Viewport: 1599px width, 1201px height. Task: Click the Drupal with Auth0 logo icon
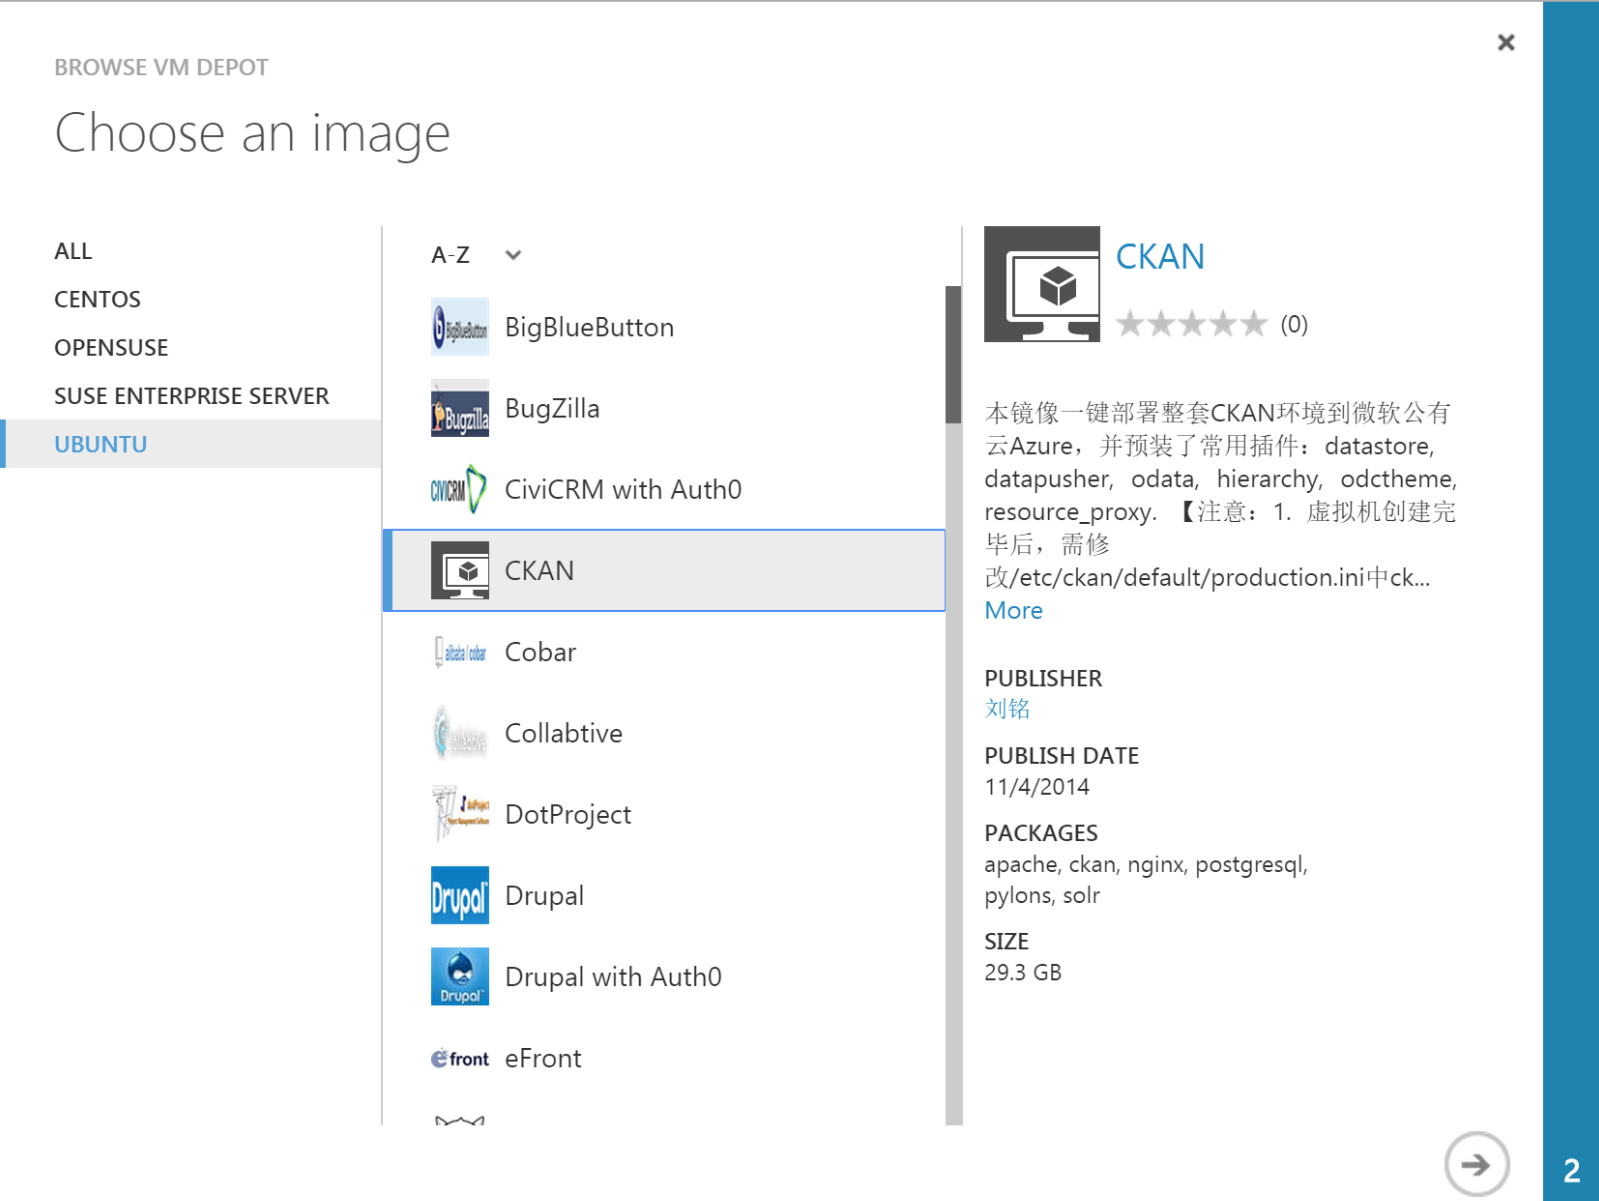click(x=460, y=976)
